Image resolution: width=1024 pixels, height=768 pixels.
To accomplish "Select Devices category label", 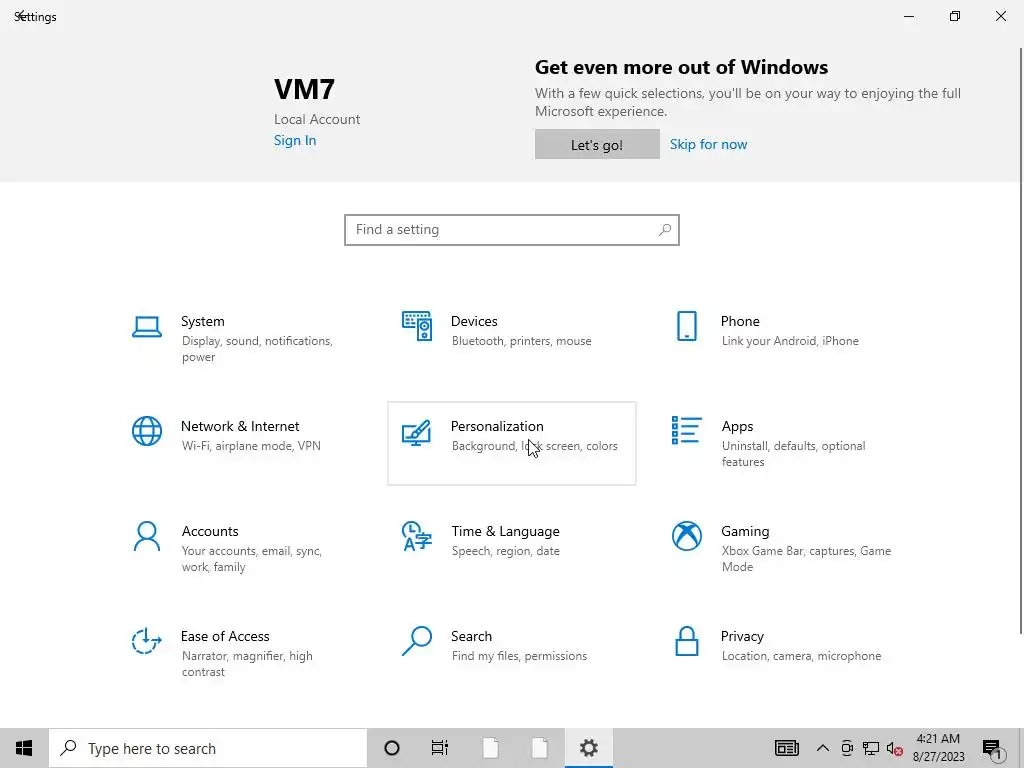I will tap(474, 321).
